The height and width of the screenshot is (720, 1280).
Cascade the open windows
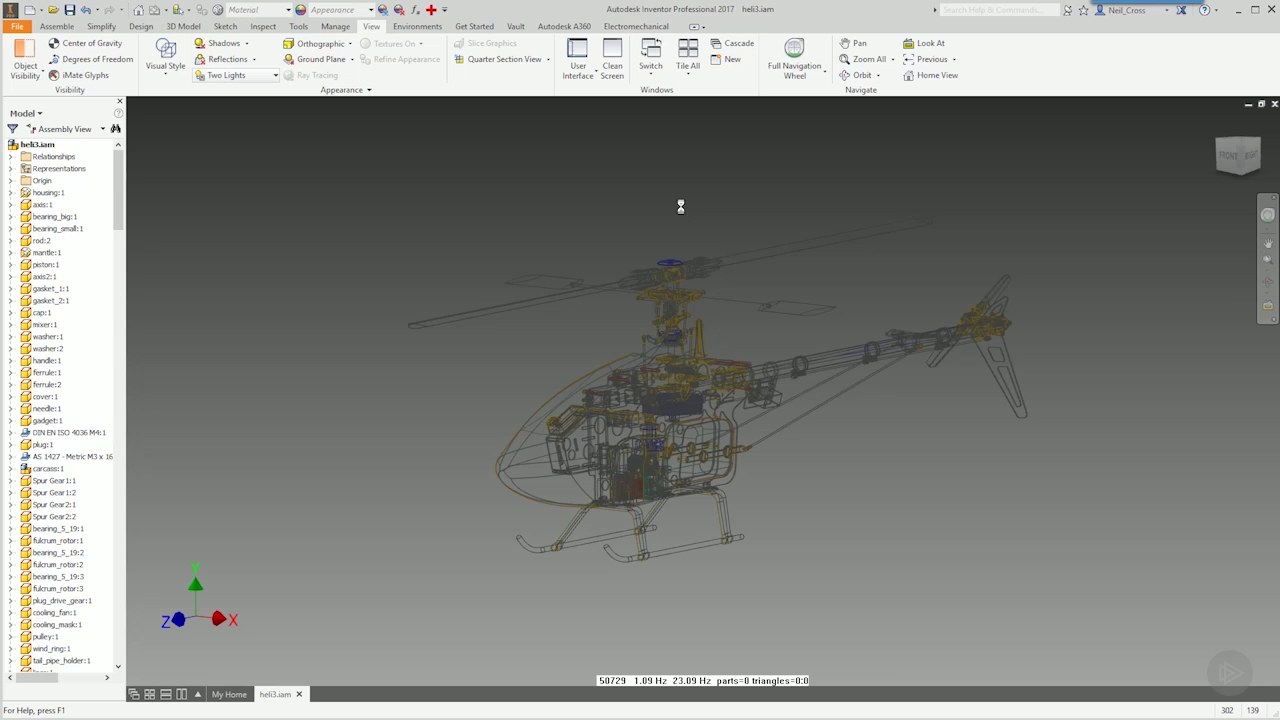tap(732, 43)
